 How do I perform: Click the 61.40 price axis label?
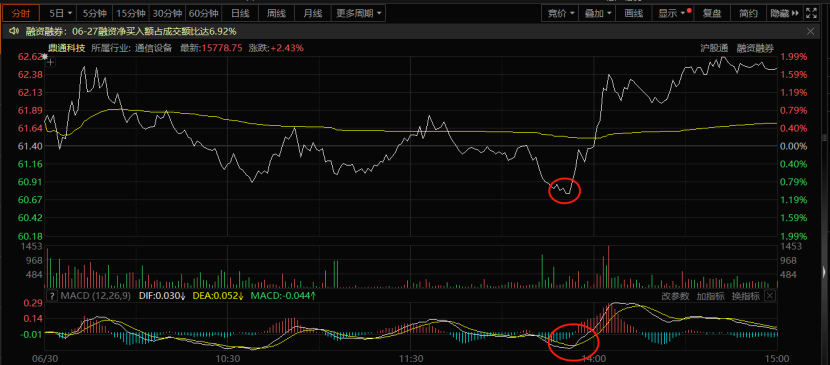point(30,146)
